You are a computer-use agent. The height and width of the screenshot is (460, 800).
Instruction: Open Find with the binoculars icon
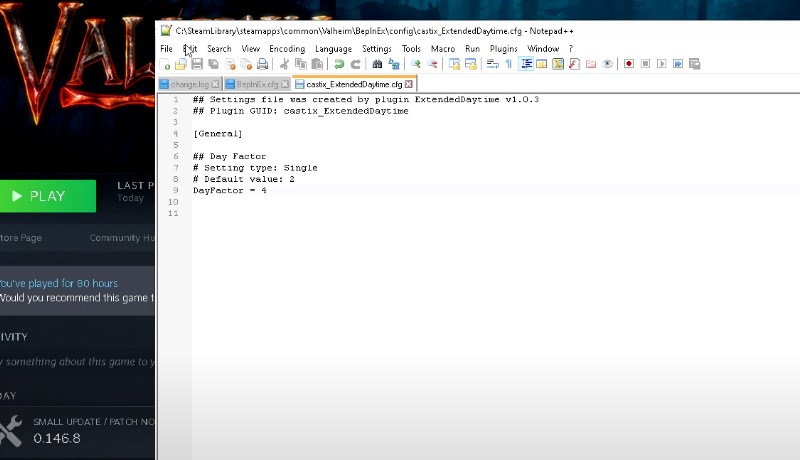tap(377, 64)
